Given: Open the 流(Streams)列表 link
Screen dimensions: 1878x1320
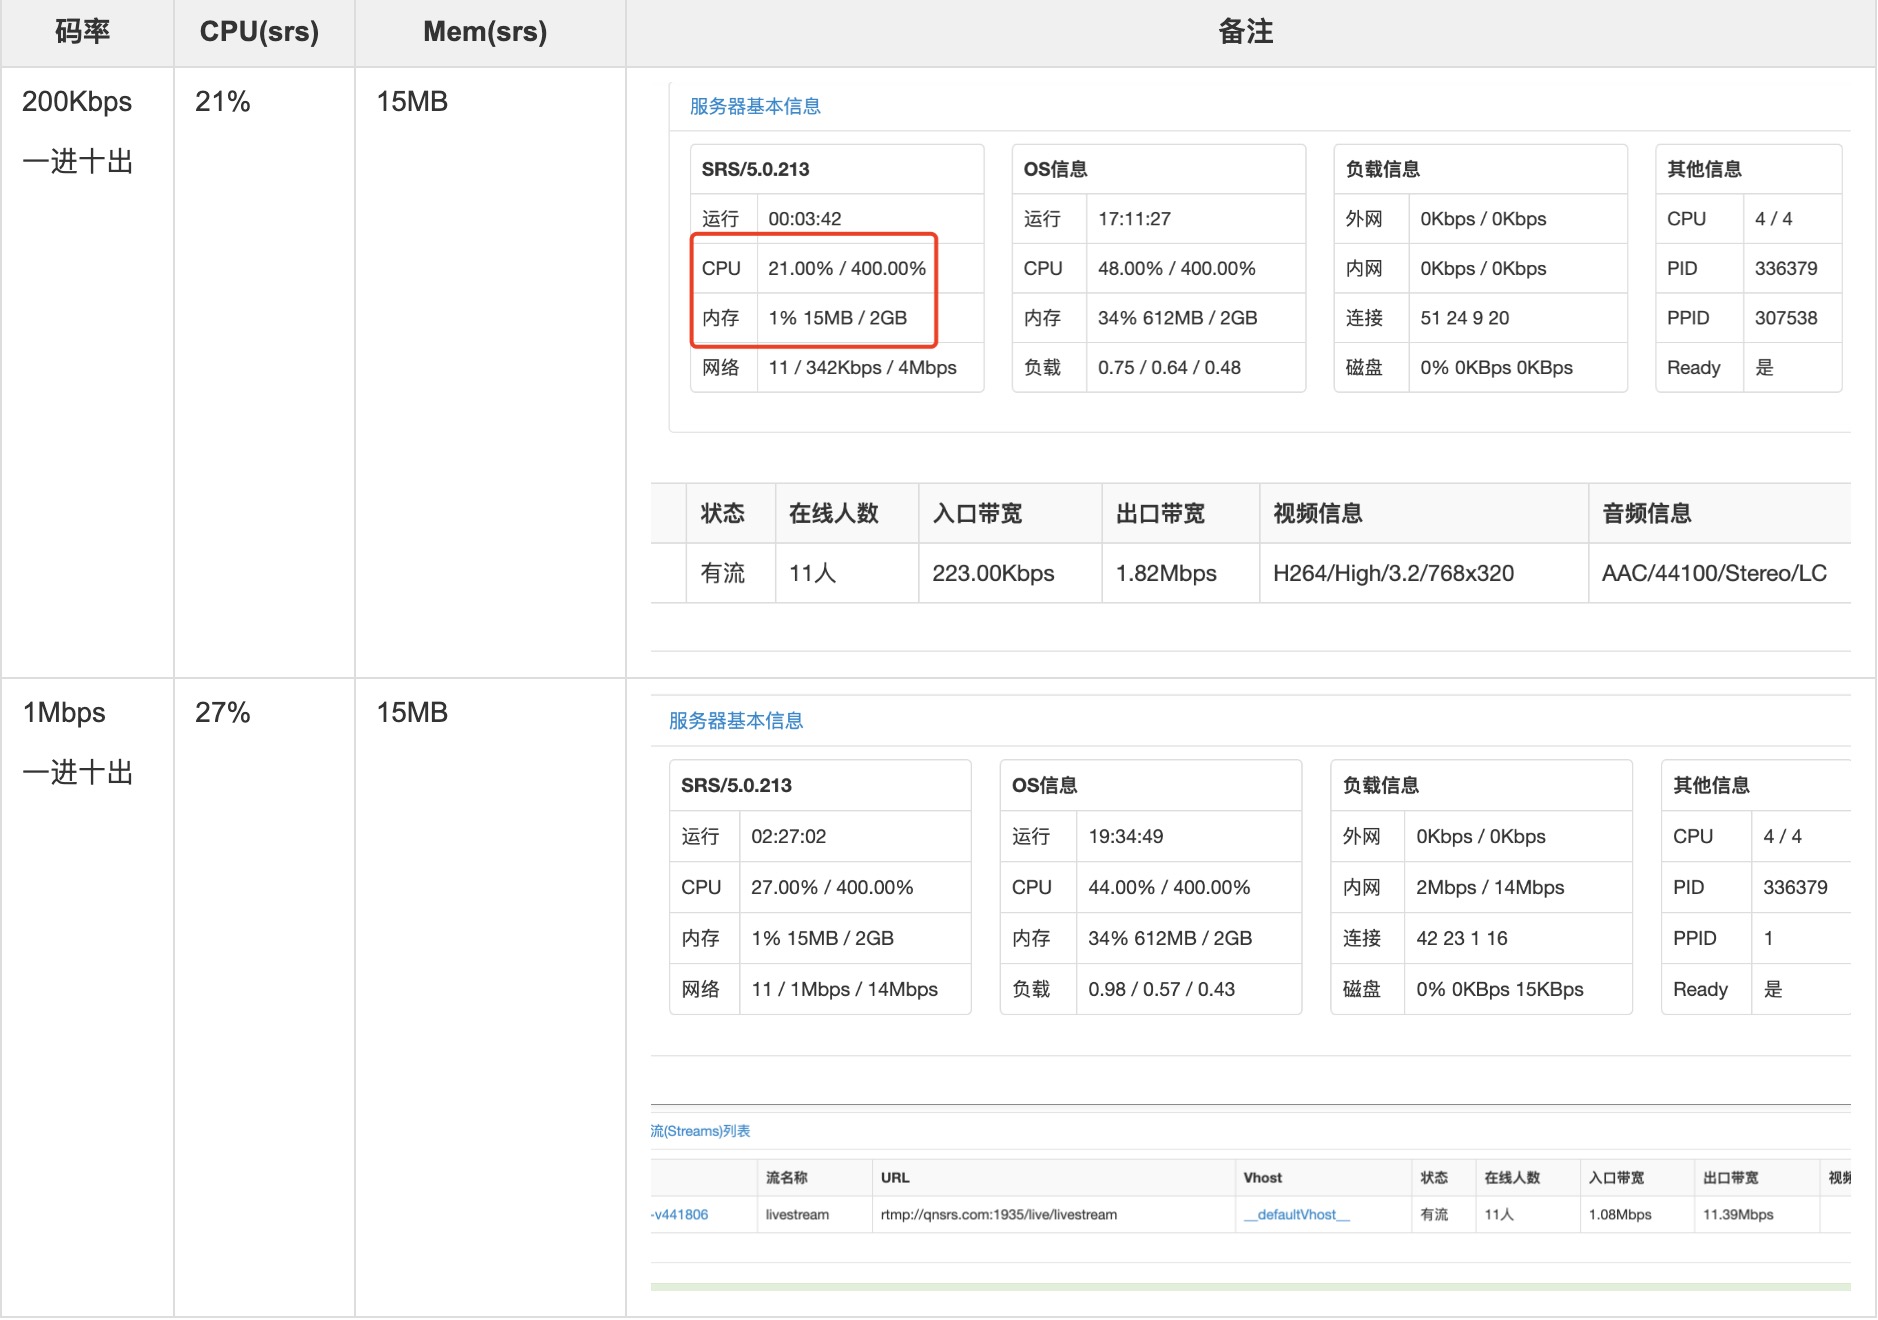Looking at the screenshot, I should pyautogui.click(x=700, y=1131).
